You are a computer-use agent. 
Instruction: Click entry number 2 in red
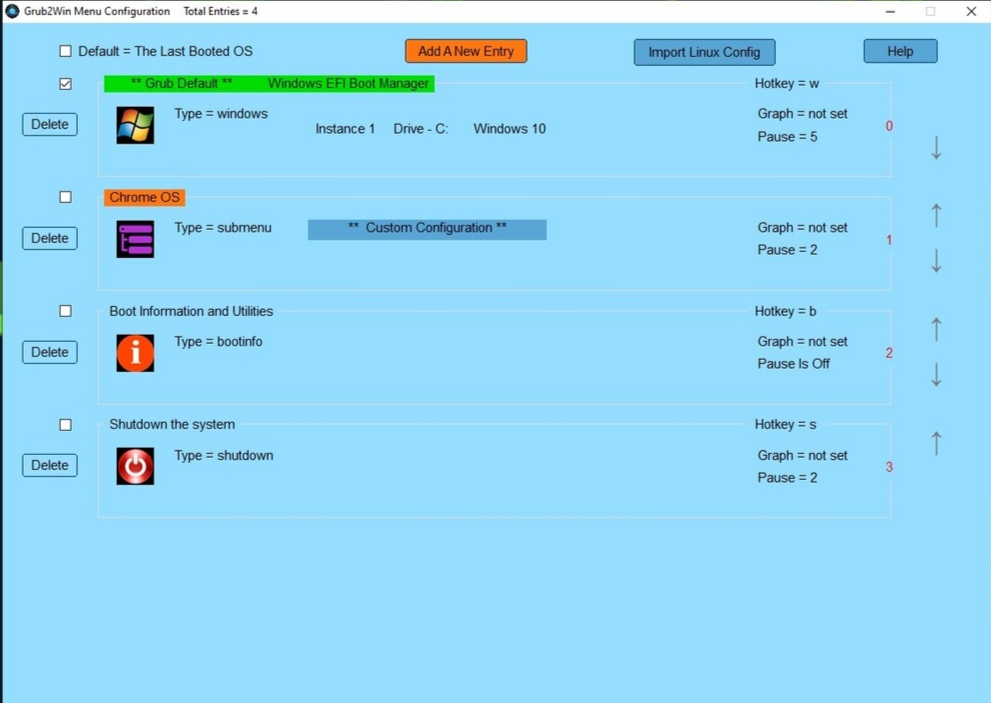pos(889,353)
